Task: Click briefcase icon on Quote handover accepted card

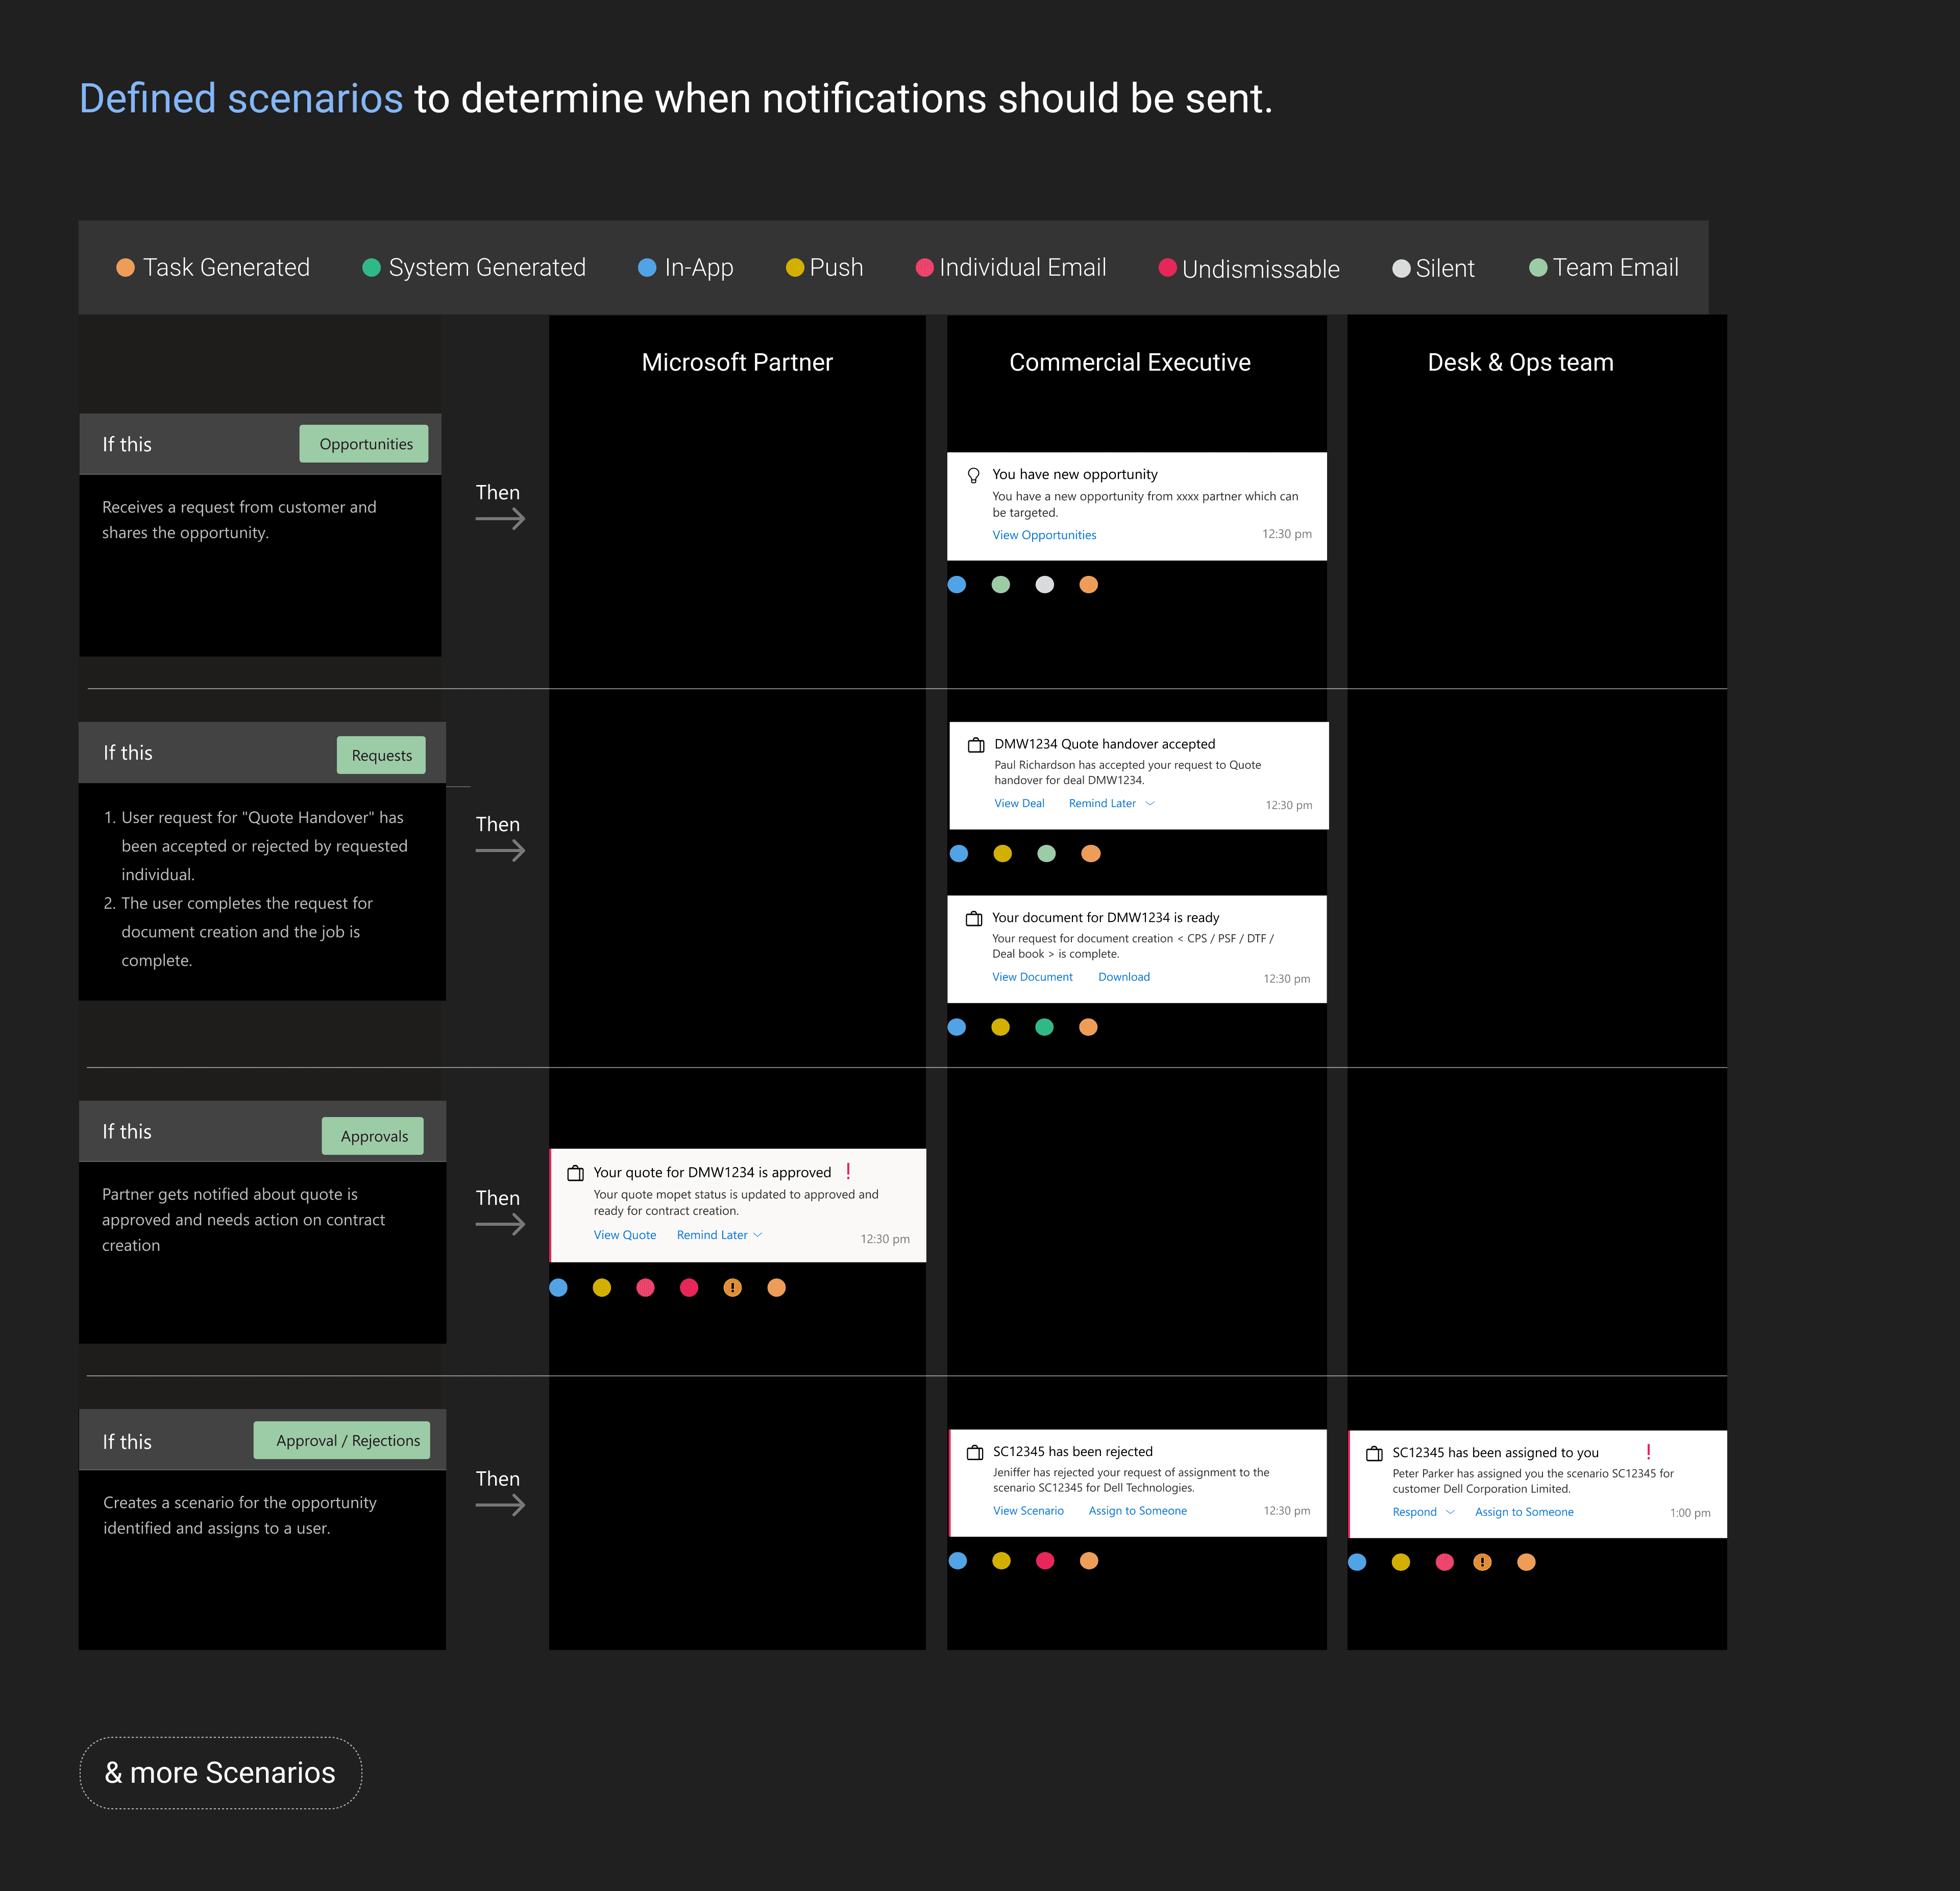Action: point(975,745)
